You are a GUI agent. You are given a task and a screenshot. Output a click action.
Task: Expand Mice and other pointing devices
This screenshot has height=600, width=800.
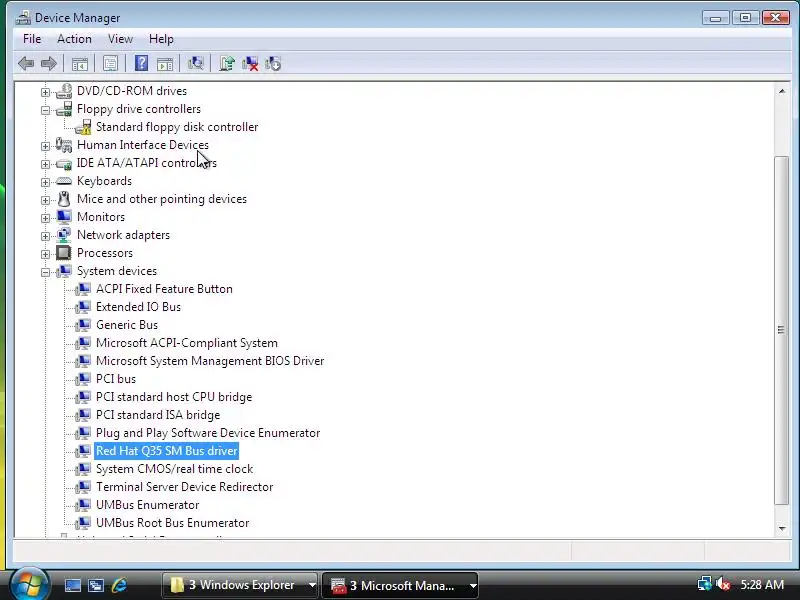point(45,200)
